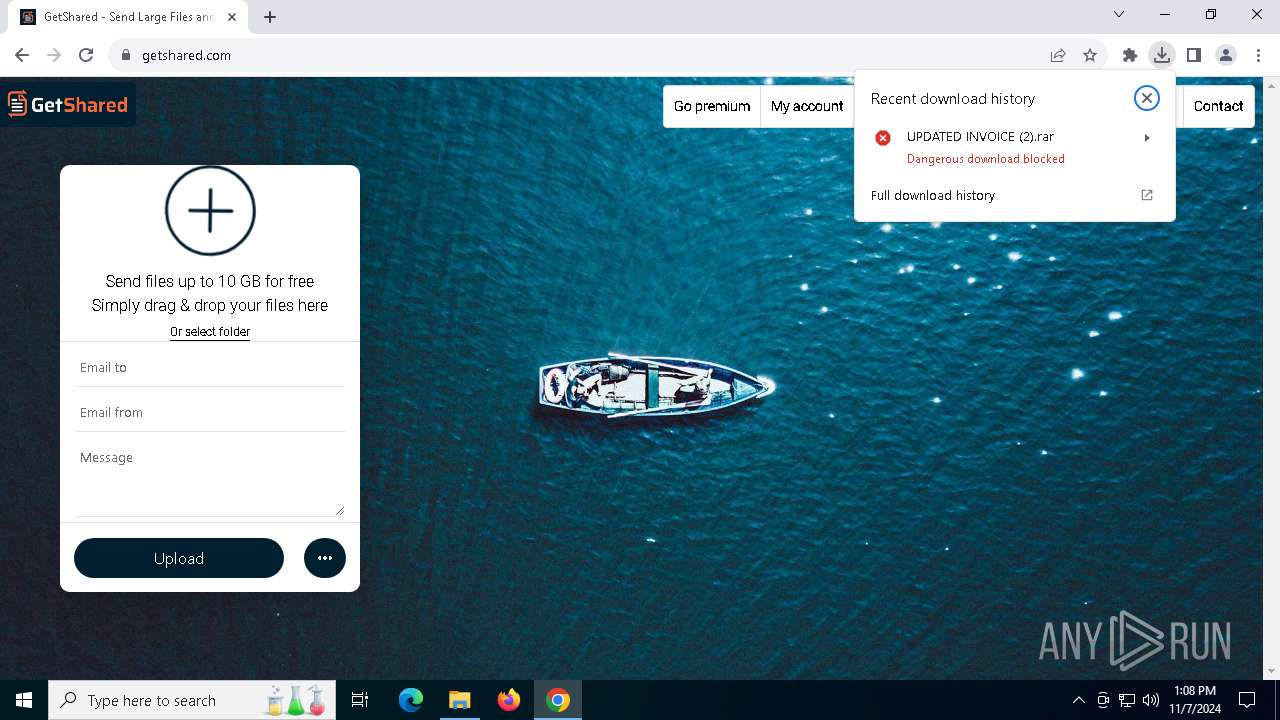The height and width of the screenshot is (720, 1280).
Task: Open the volume control in system tray
Action: coord(1151,700)
